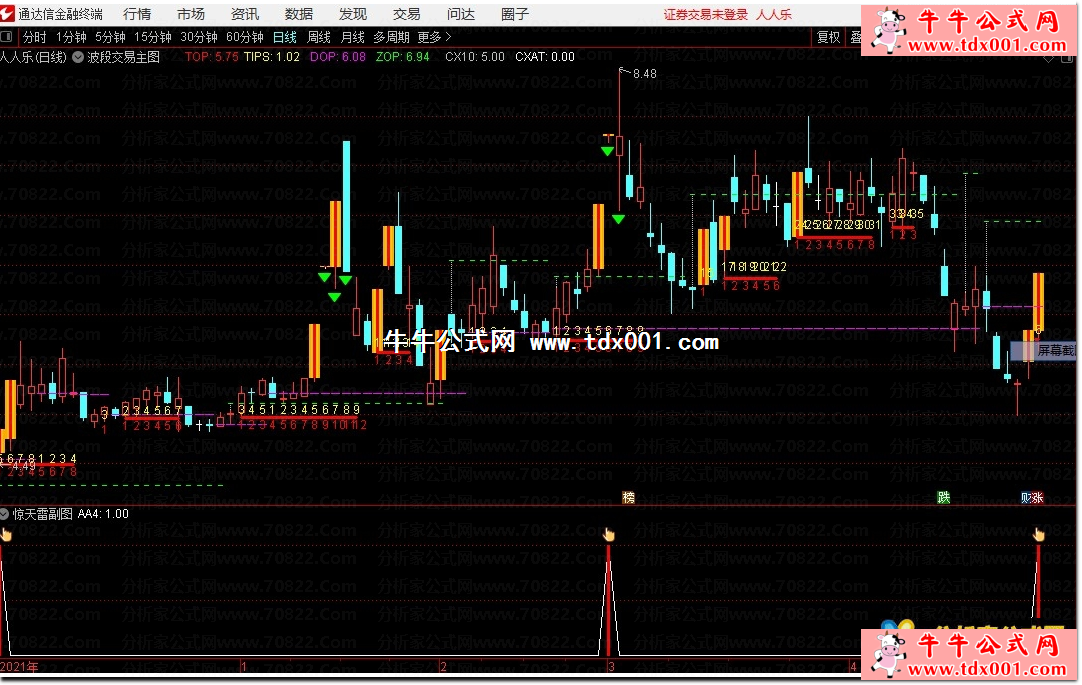Expand the 更多 periods list
1082x685 pixels.
pos(434,37)
